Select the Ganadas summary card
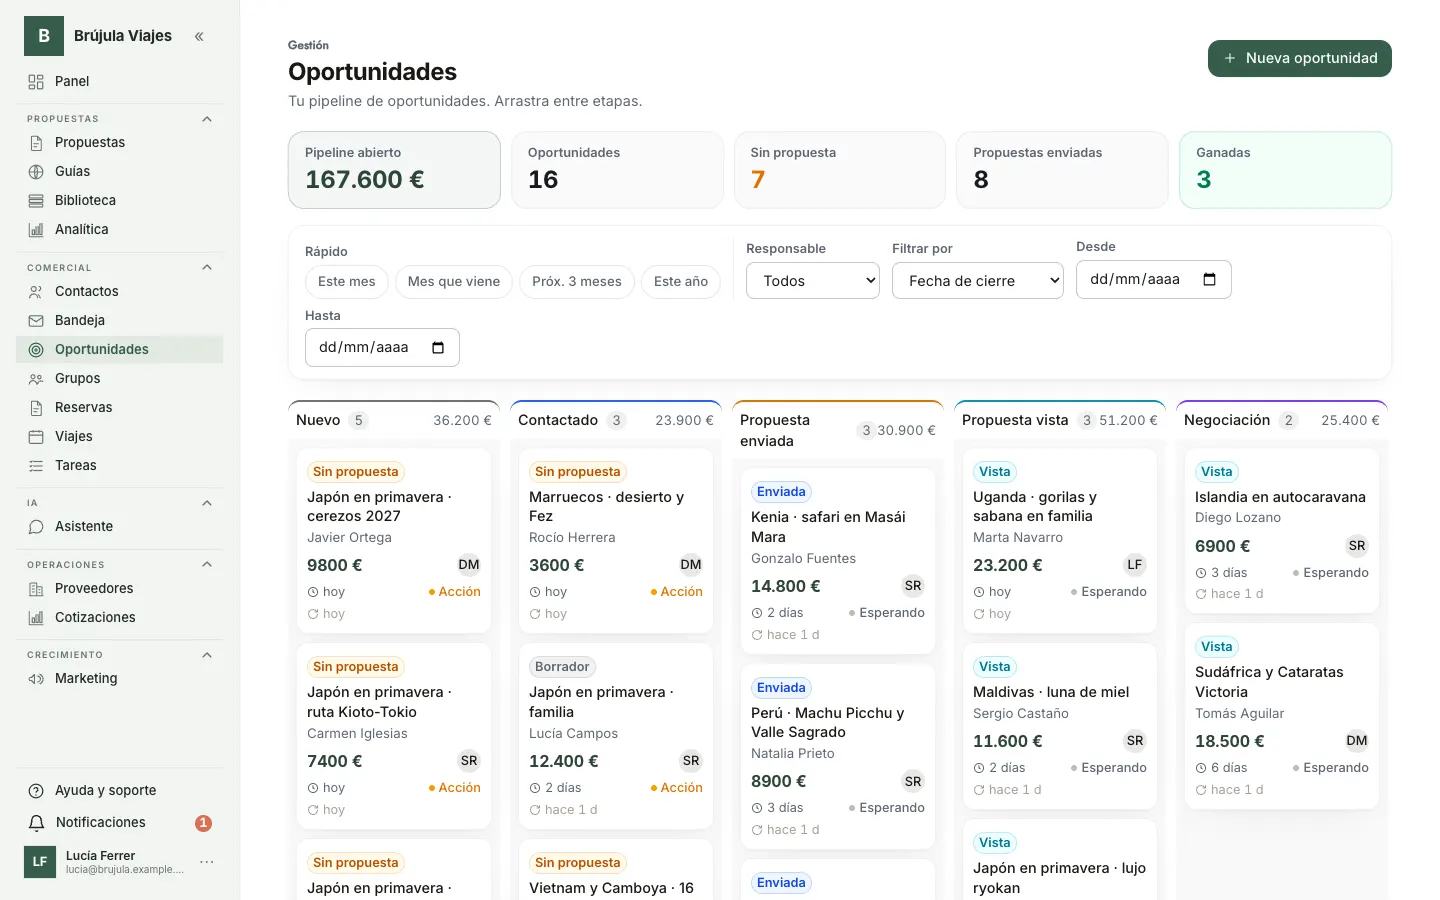This screenshot has height=900, width=1440. (x=1285, y=170)
